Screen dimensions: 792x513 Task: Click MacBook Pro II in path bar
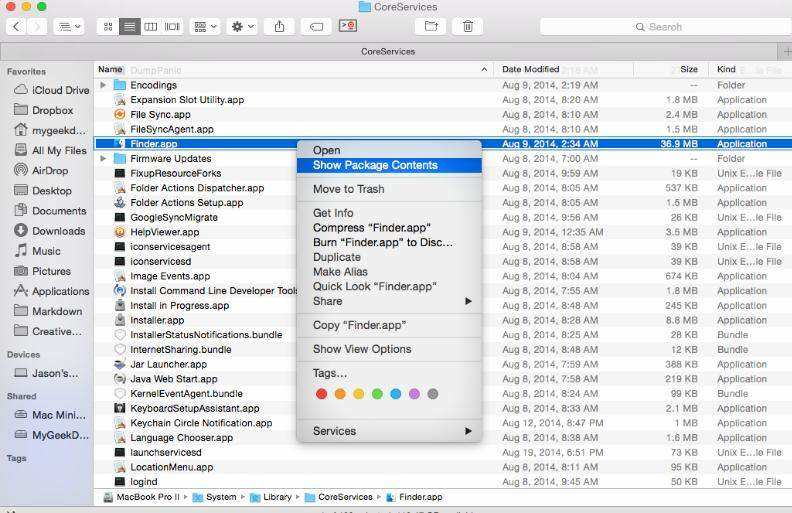pyautogui.click(x=142, y=497)
